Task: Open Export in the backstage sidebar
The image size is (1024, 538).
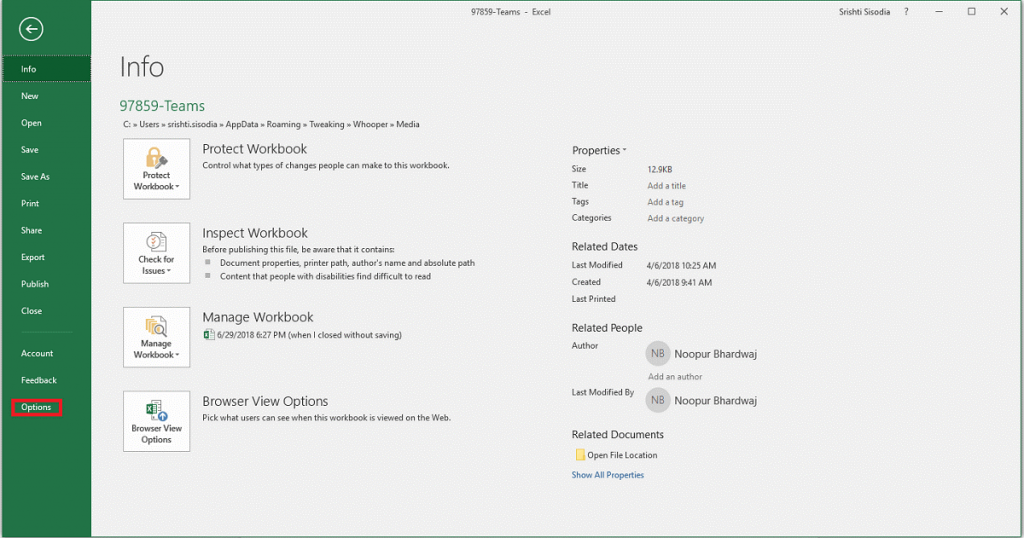Action: [x=33, y=257]
